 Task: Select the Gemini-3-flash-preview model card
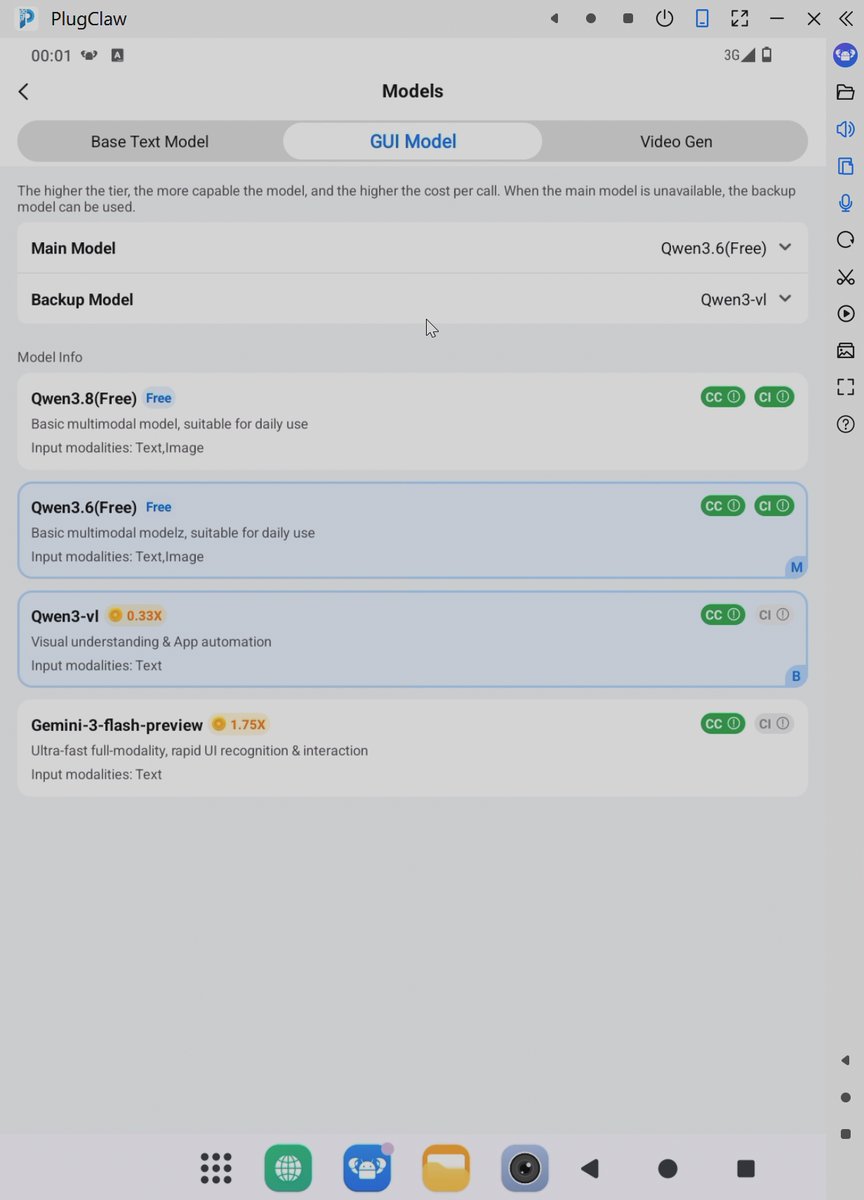click(412, 748)
